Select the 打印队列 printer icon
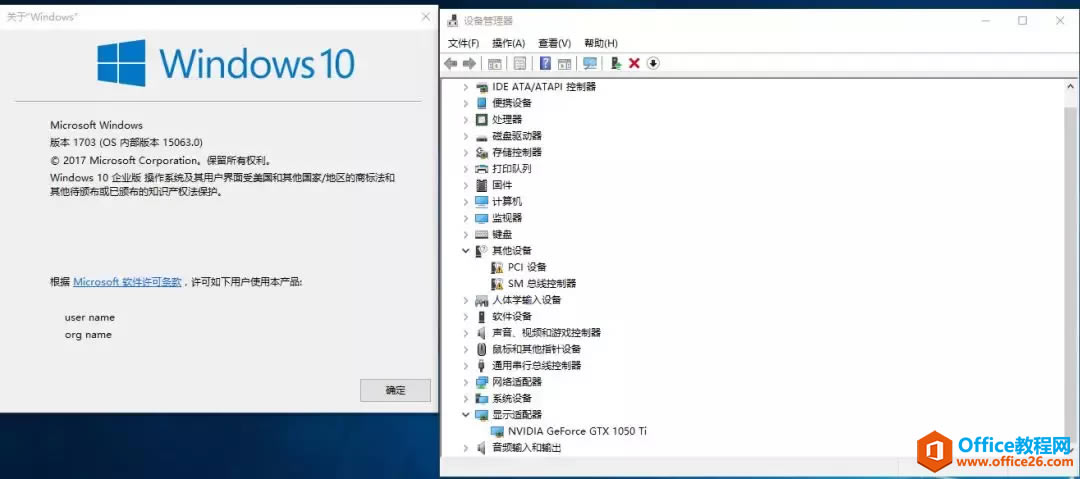This screenshot has width=1080, height=479. point(481,169)
